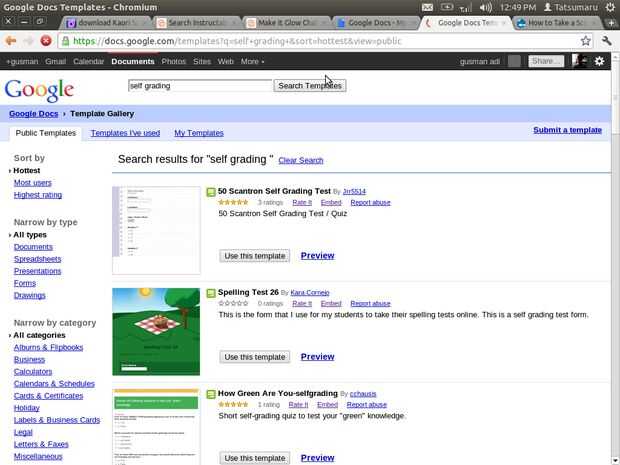This screenshot has width=620, height=465.
Task: Open the system power menu icon
Action: (611, 7)
